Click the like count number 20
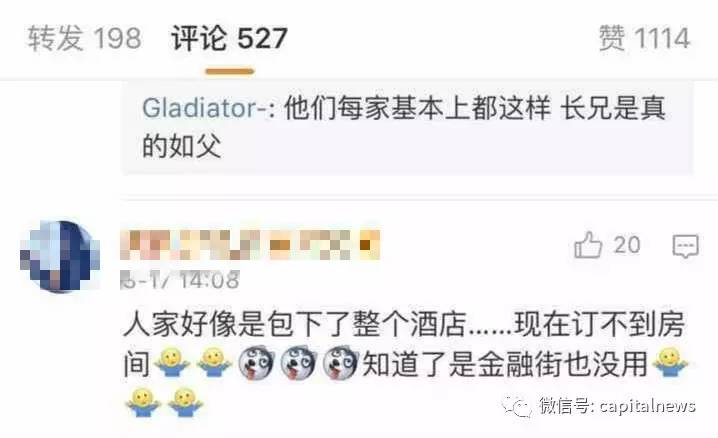Viewport: 718px width, 438px height. (627, 245)
